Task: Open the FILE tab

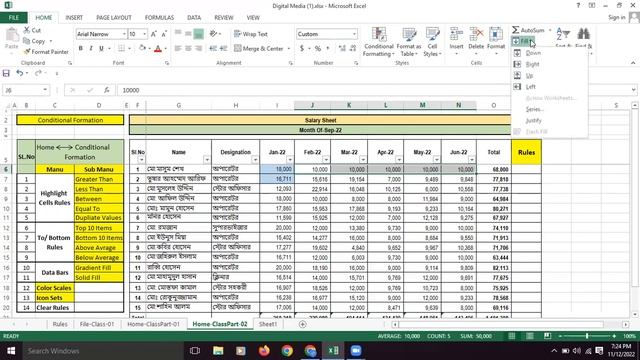Action: pos(13,18)
